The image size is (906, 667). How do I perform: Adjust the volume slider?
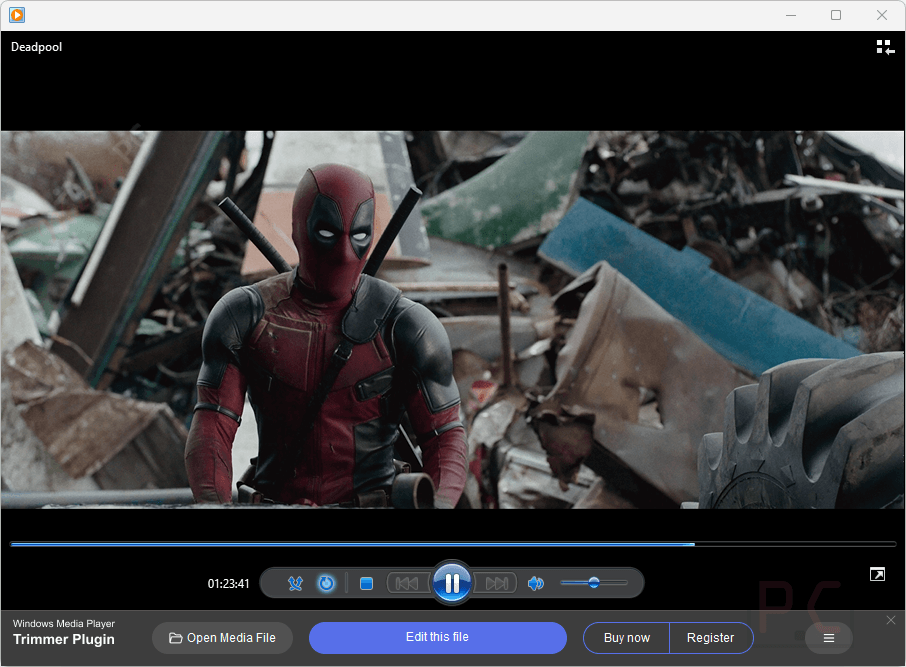593,583
